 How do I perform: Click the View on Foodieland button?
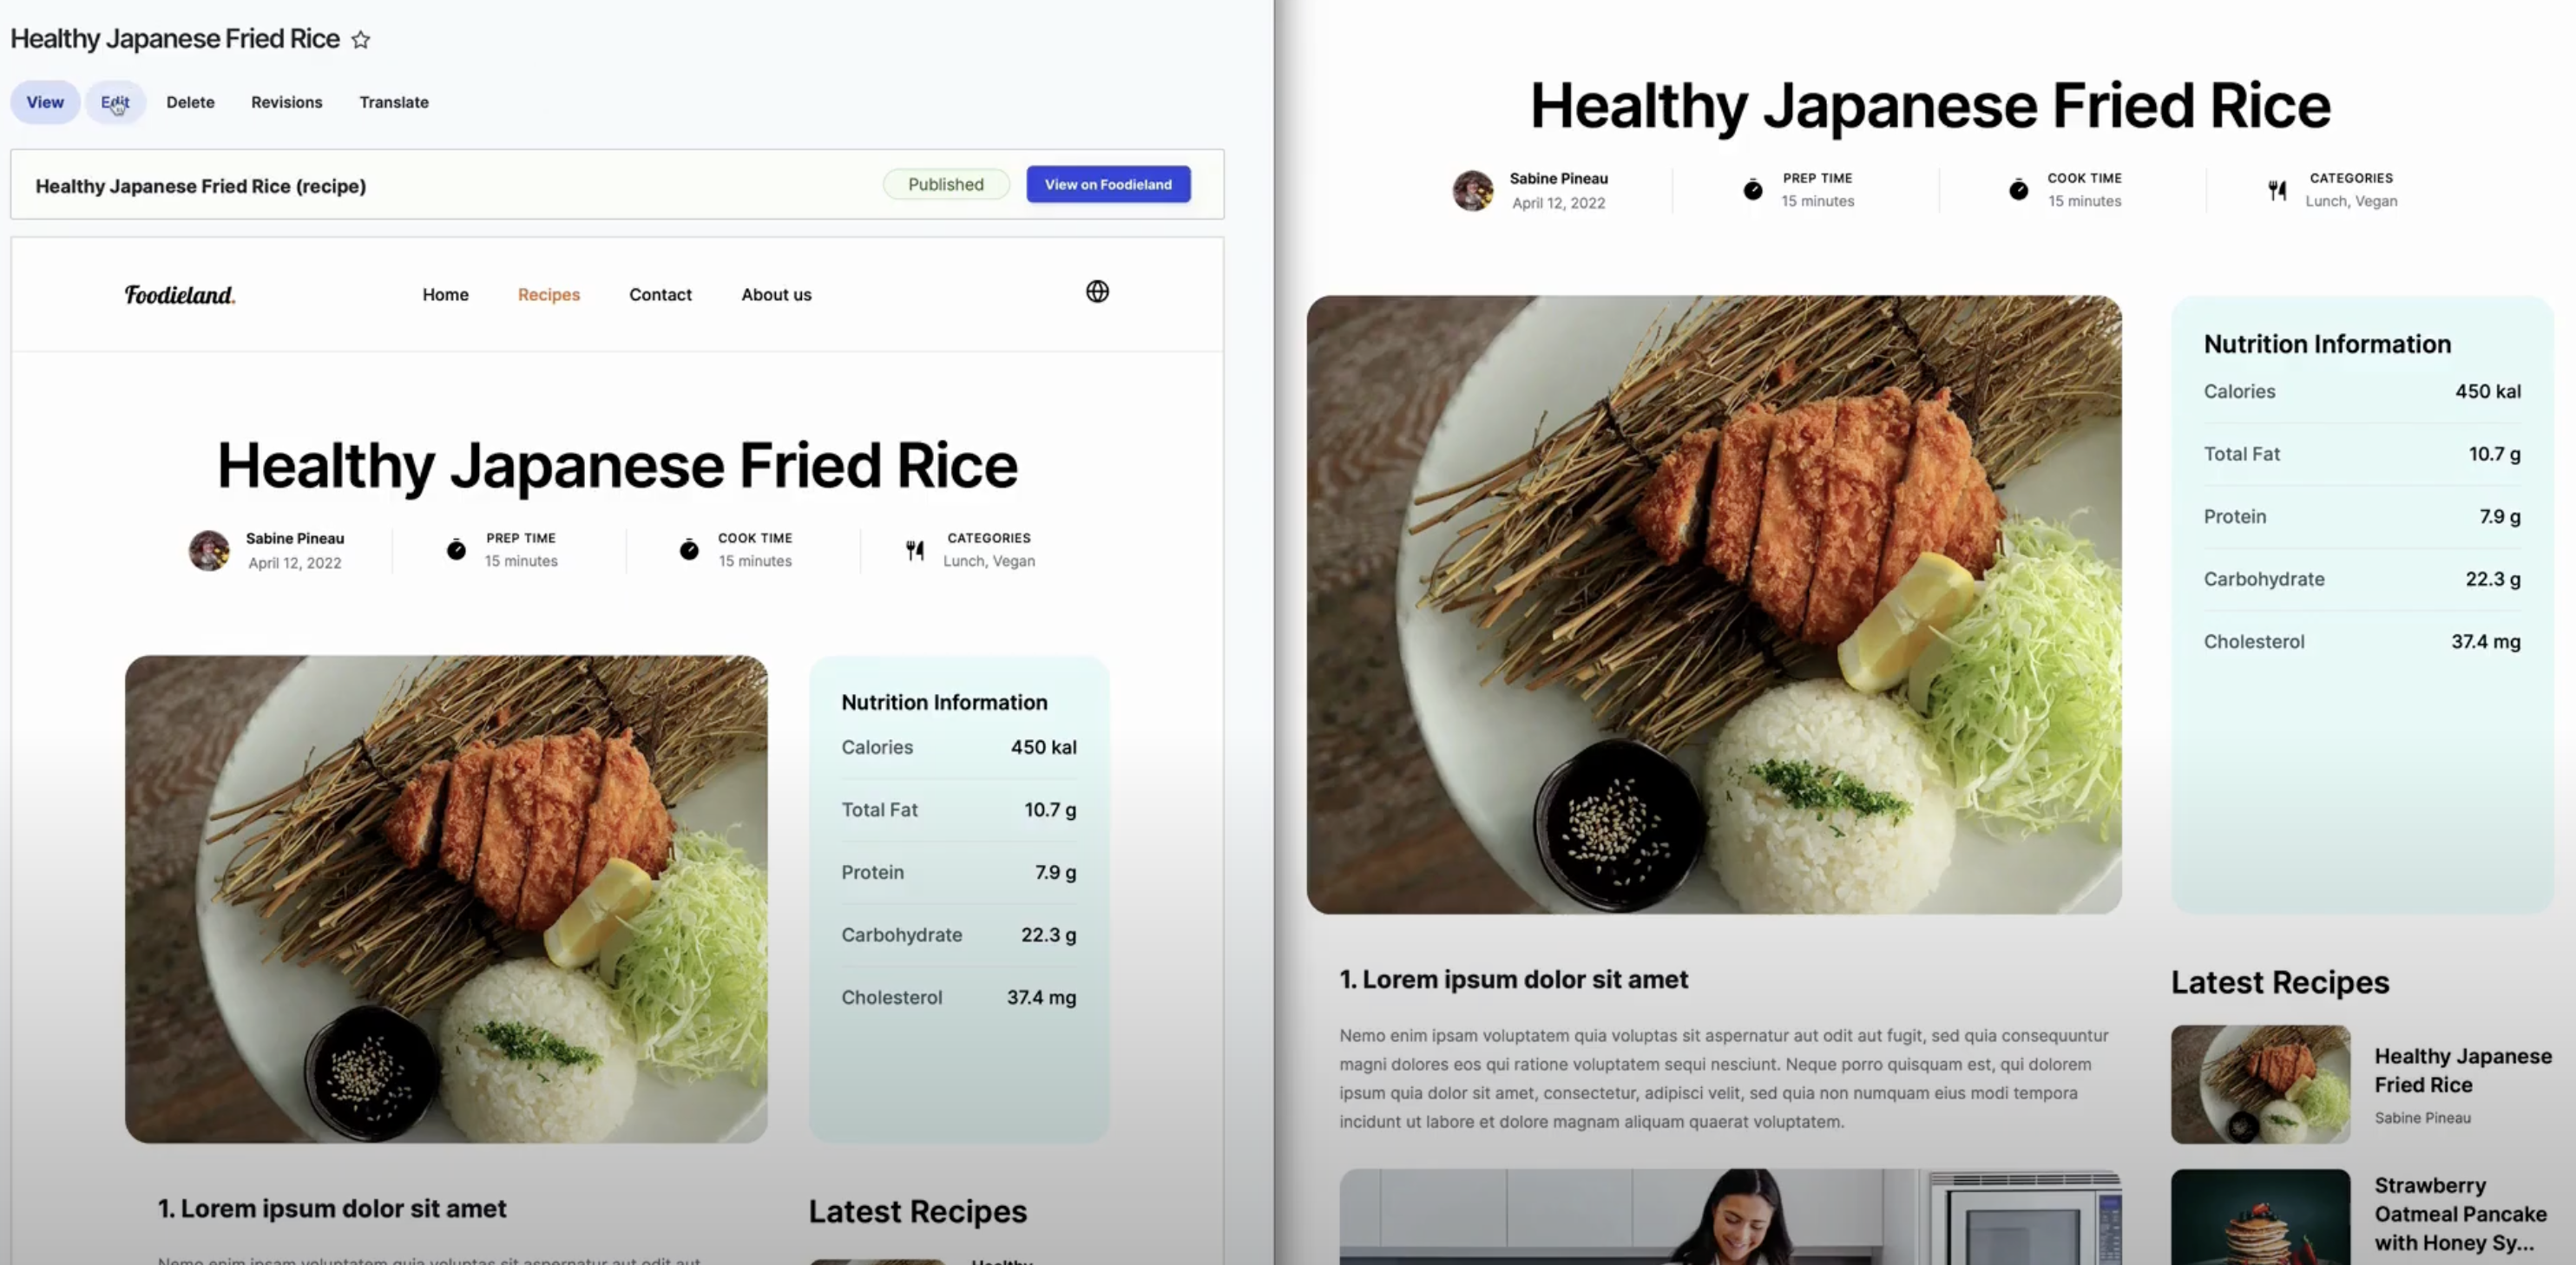coord(1107,184)
